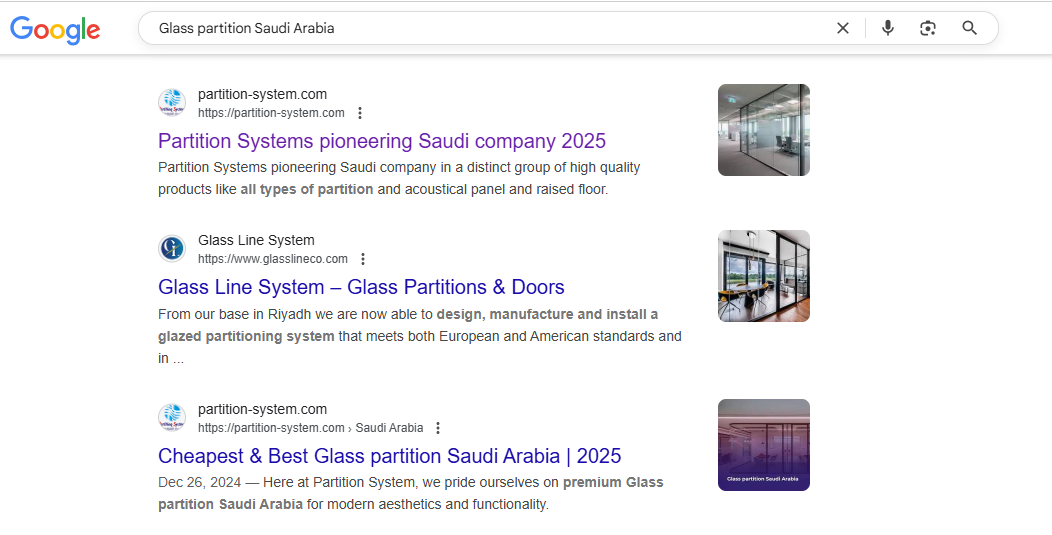The width and height of the screenshot is (1052, 535).
Task: Click the Dec 26, 2024 date snippet
Action: click(x=199, y=483)
